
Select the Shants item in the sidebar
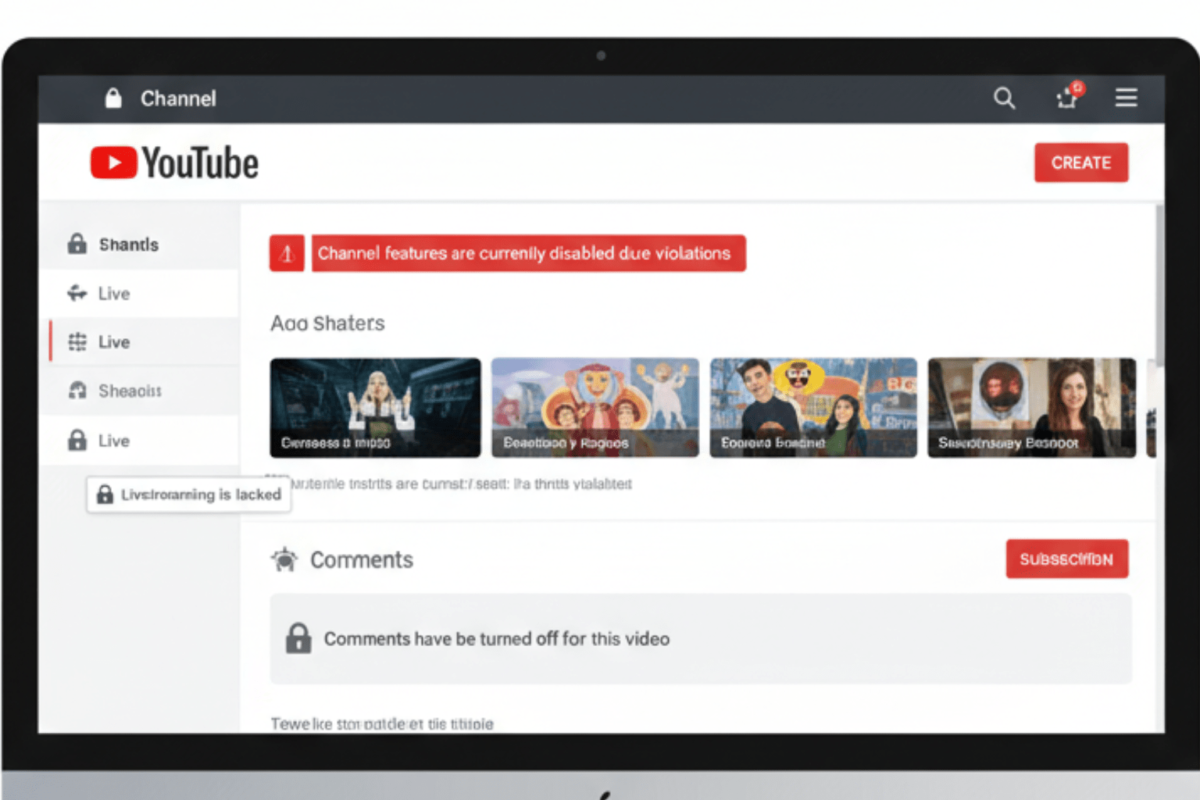pyautogui.click(x=131, y=243)
